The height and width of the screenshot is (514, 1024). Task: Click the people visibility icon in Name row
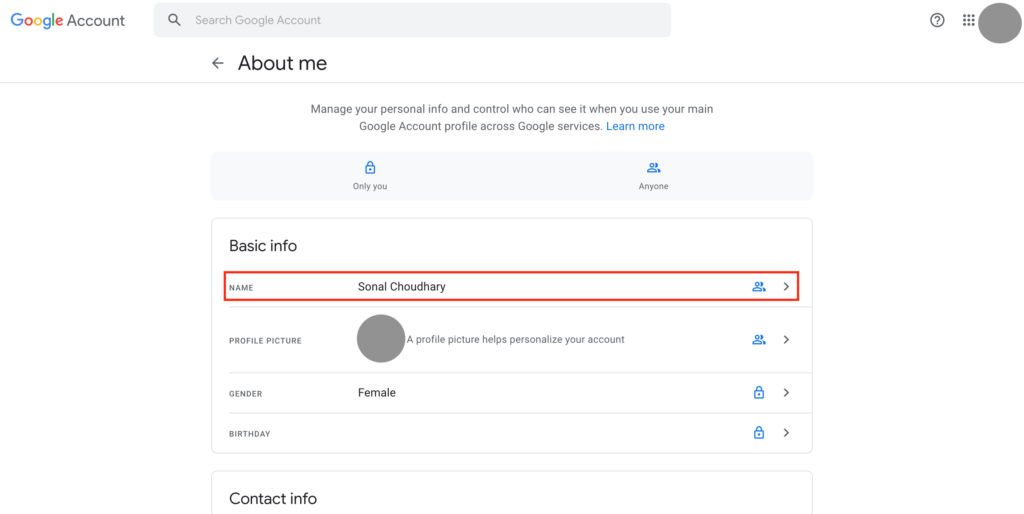click(759, 287)
